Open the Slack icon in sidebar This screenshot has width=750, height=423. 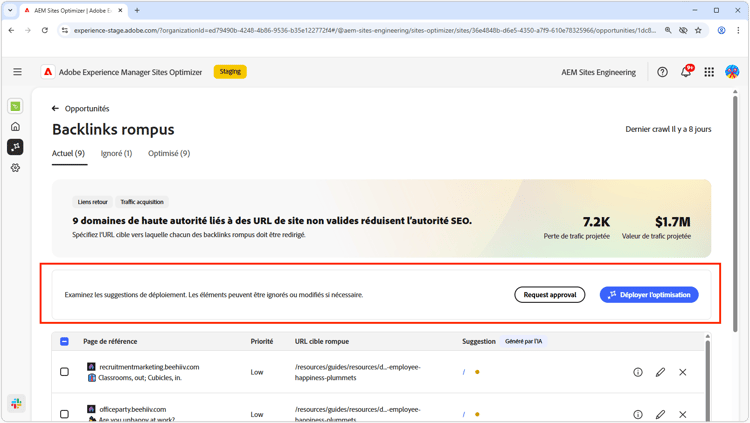click(x=16, y=403)
